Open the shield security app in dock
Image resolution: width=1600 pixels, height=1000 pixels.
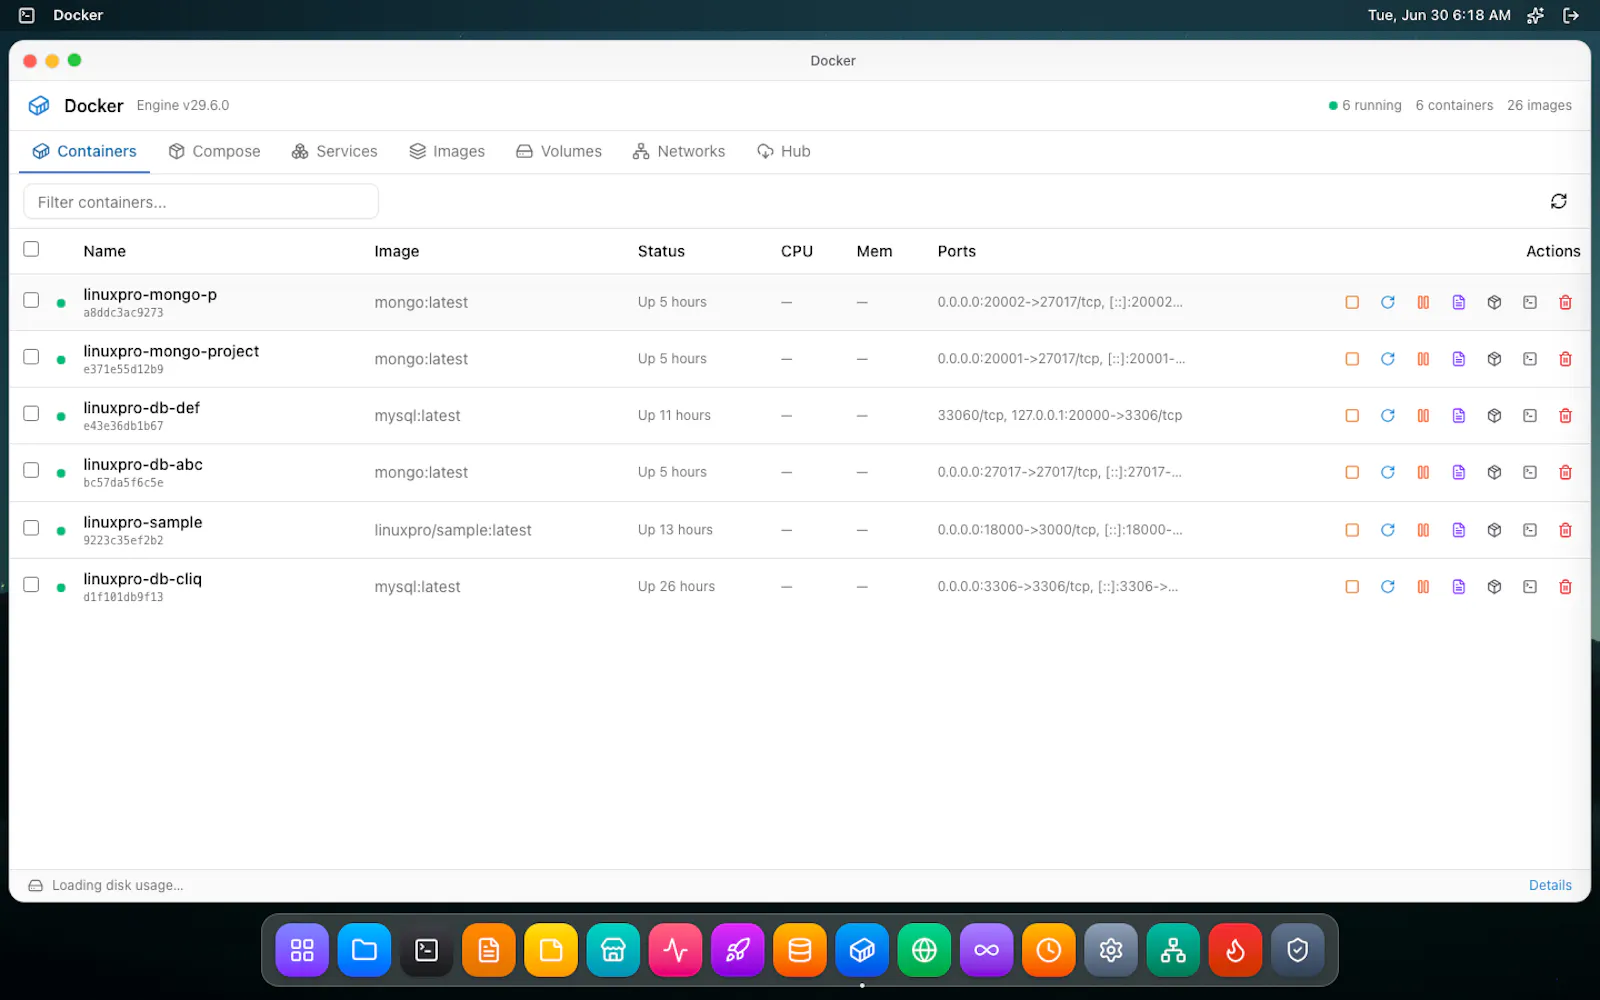click(x=1297, y=950)
